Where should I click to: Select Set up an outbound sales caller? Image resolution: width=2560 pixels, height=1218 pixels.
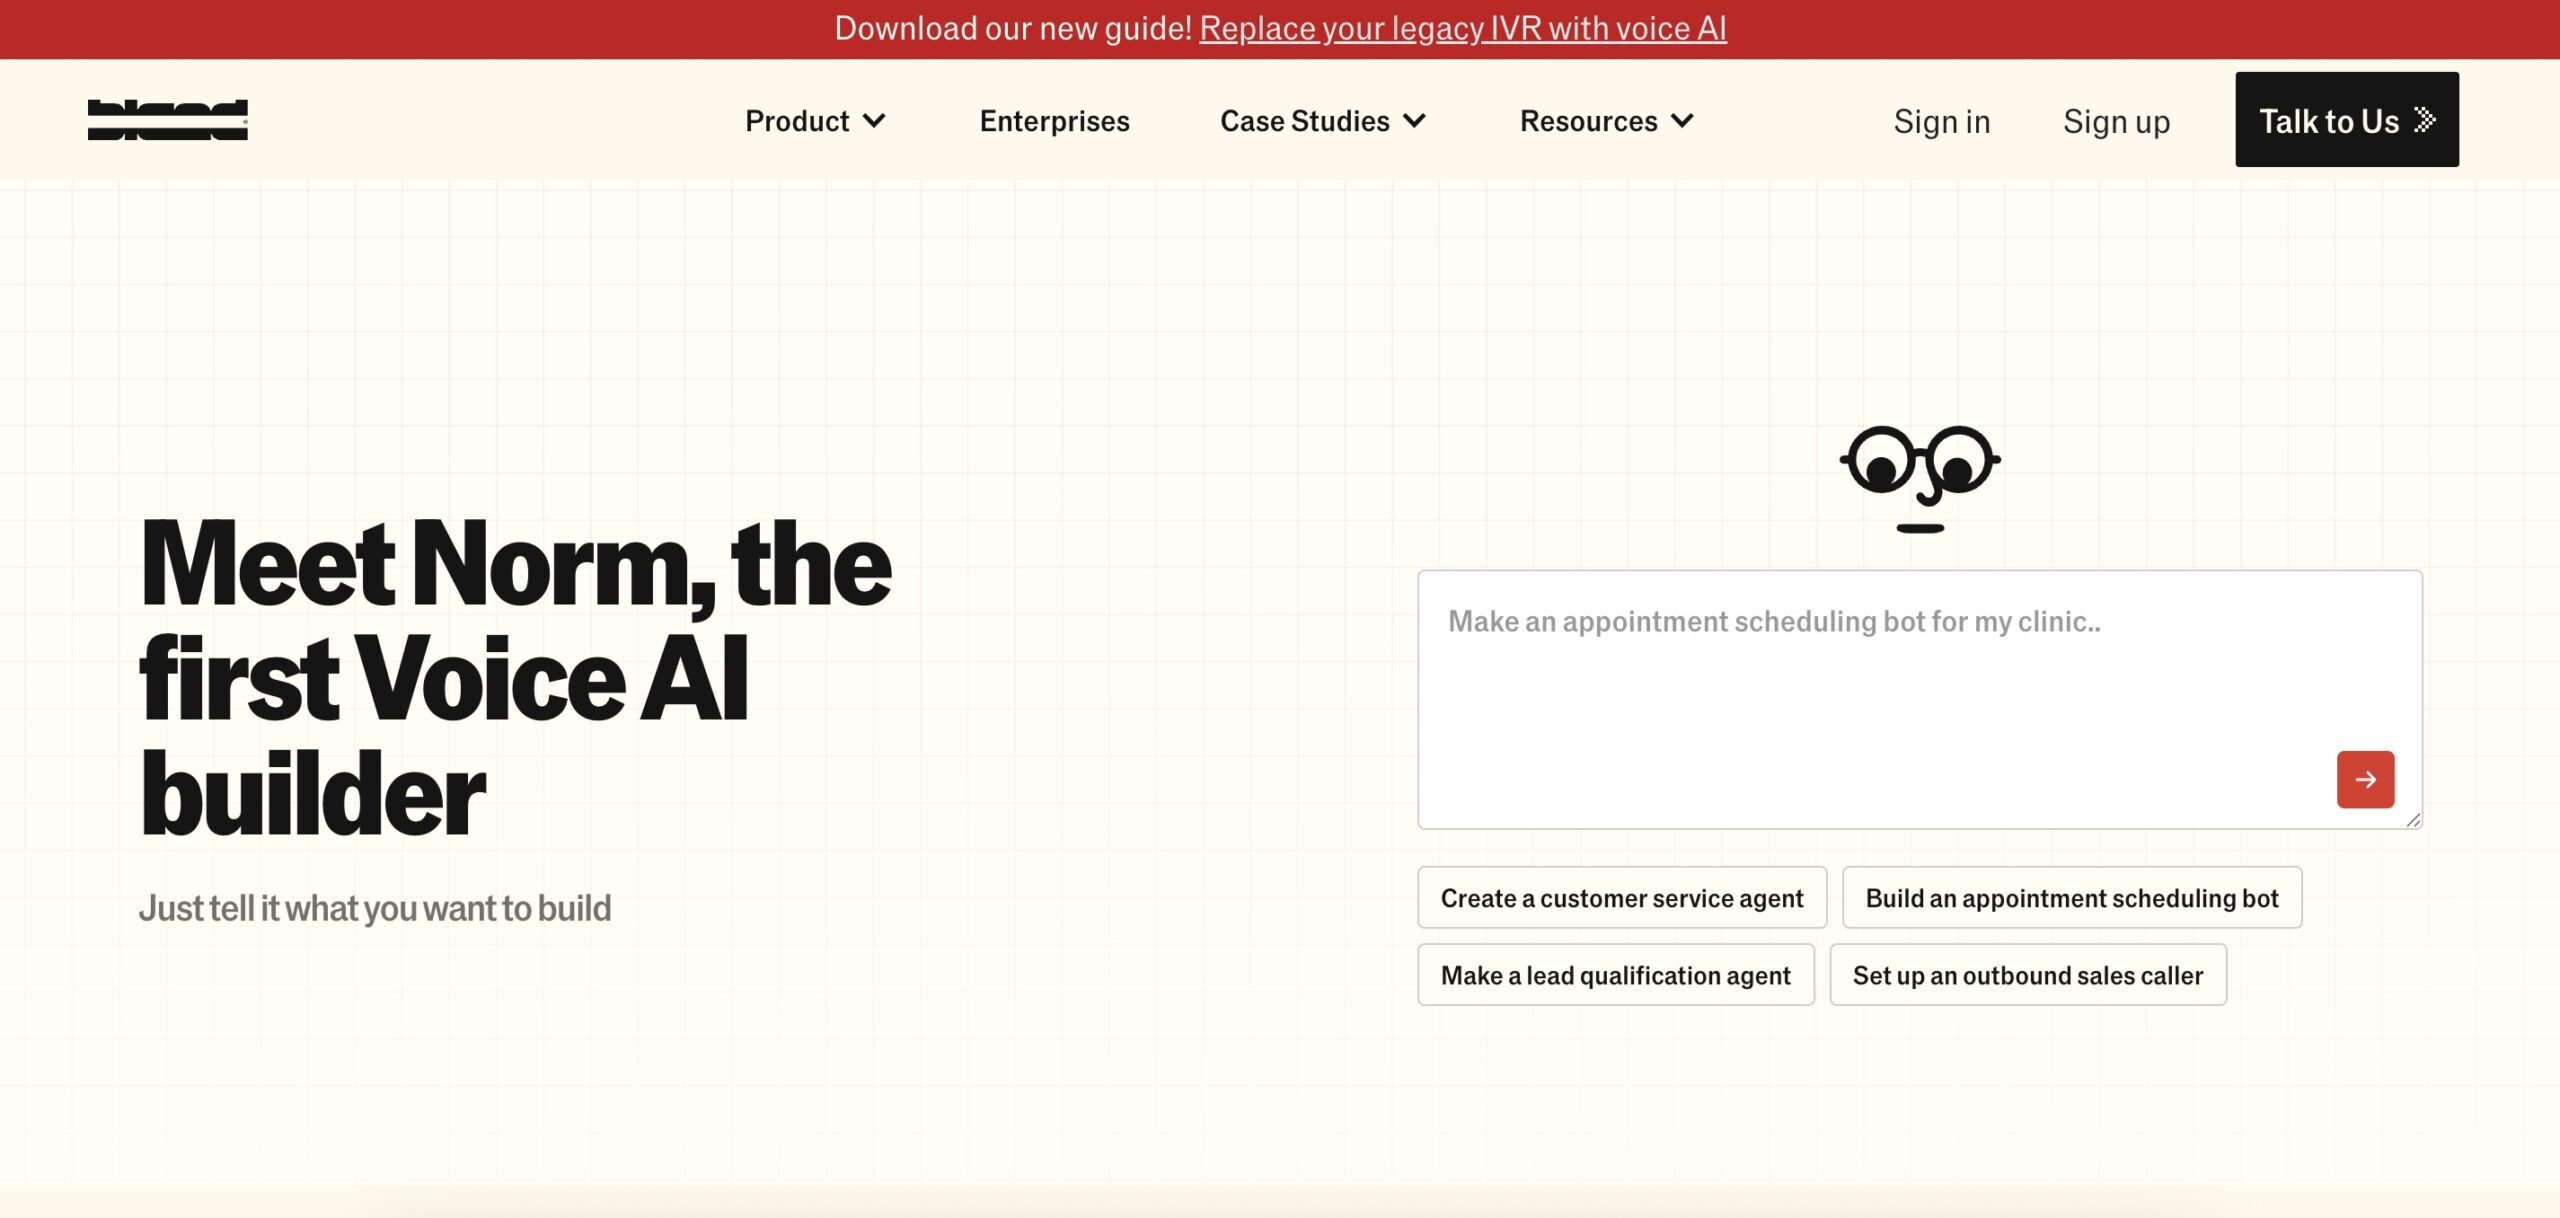click(x=2027, y=975)
